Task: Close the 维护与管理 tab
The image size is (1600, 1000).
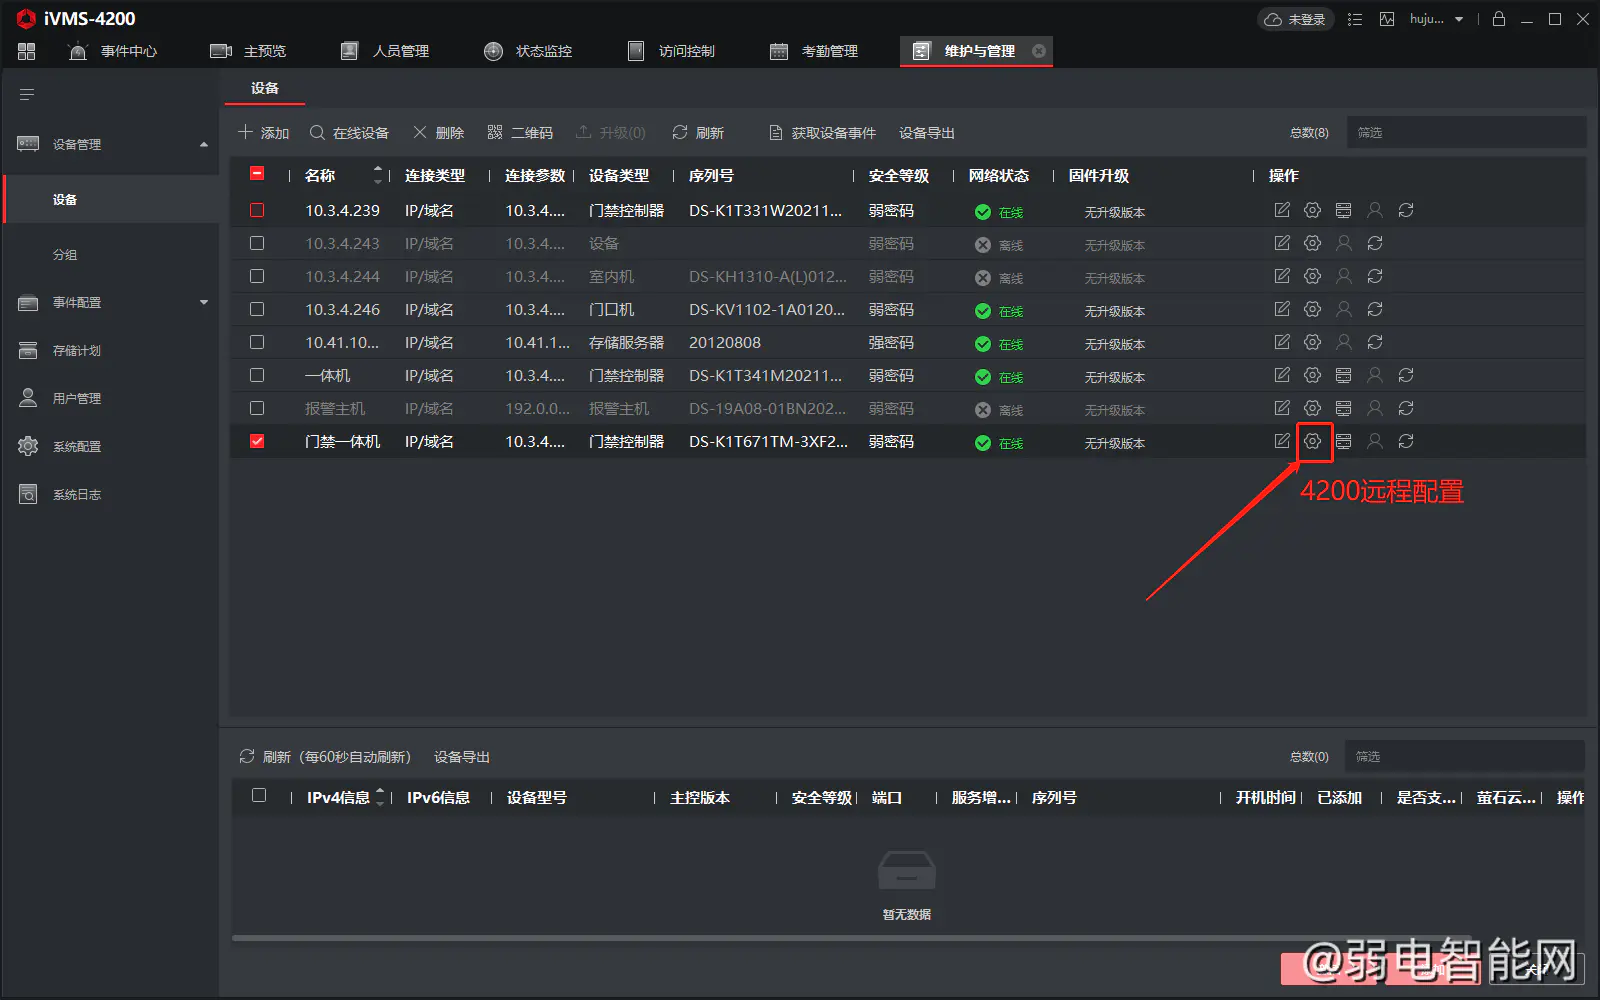Action: pos(1039,51)
